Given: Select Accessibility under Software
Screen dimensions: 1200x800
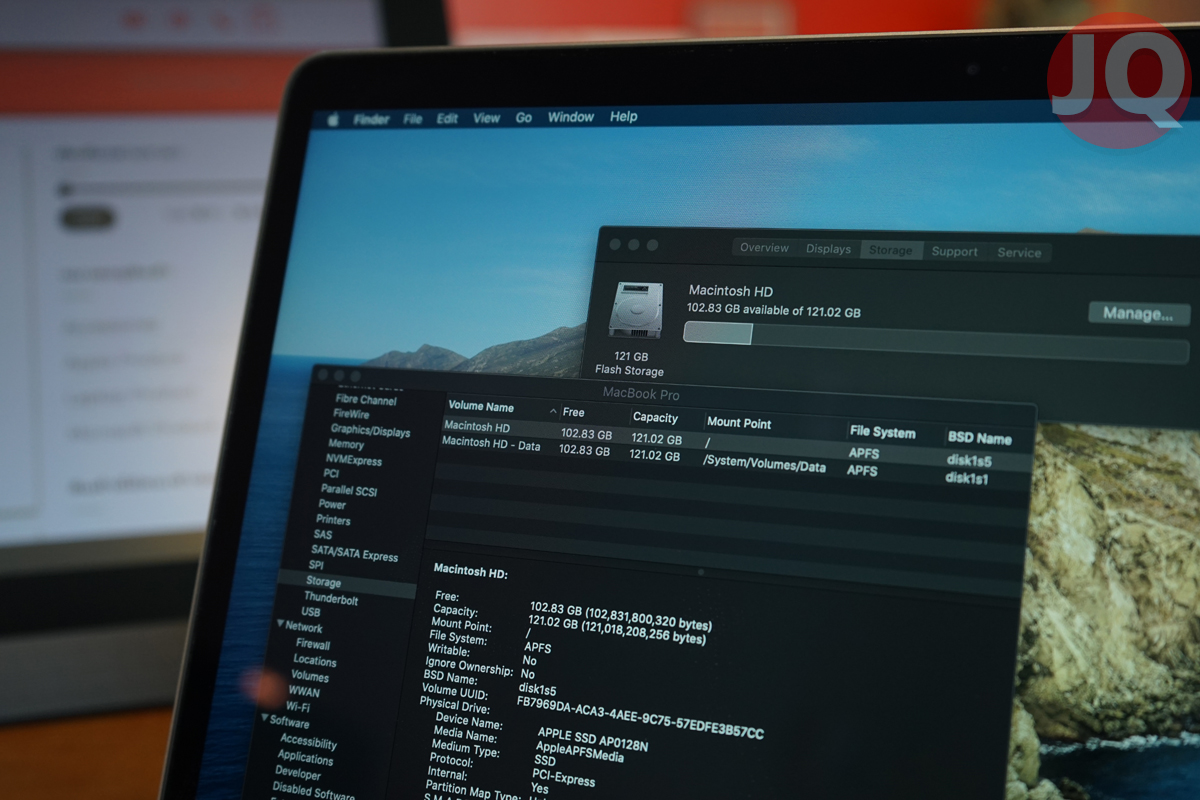Looking at the screenshot, I should pos(308,742).
